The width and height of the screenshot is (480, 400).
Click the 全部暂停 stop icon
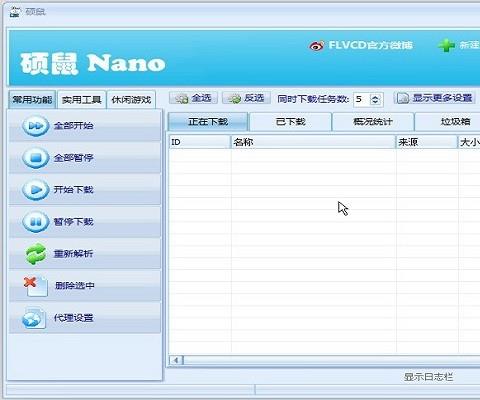point(35,158)
